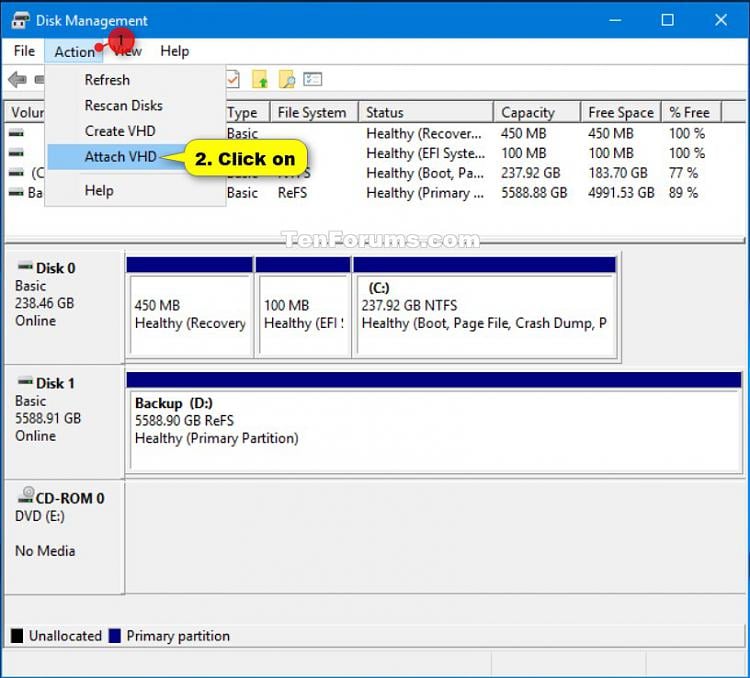Select the 450 MB Recovery partition block
The height and width of the screenshot is (678, 750).
190,307
